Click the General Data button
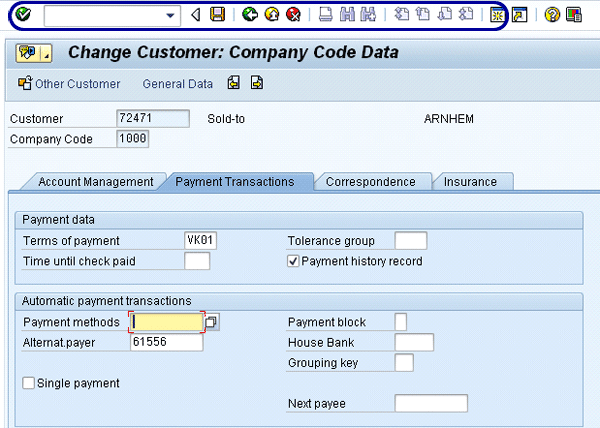Image resolution: width=600 pixels, height=428 pixels. pyautogui.click(x=177, y=84)
